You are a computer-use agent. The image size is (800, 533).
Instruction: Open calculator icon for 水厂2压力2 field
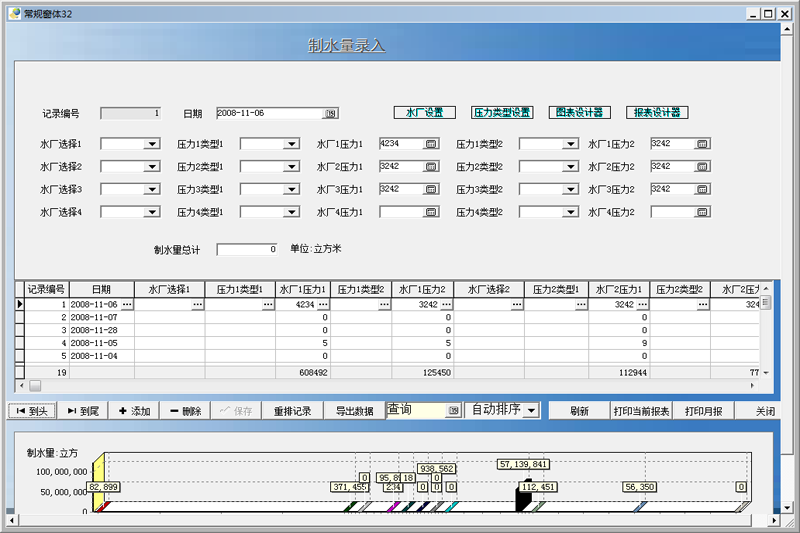point(703,166)
